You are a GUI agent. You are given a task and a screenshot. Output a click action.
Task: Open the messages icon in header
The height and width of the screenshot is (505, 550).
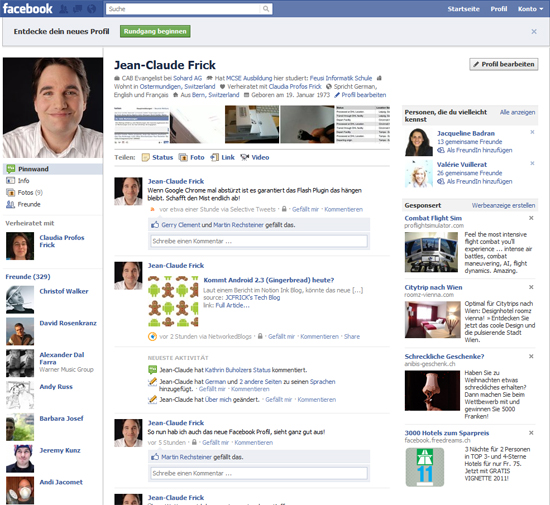[77, 8]
